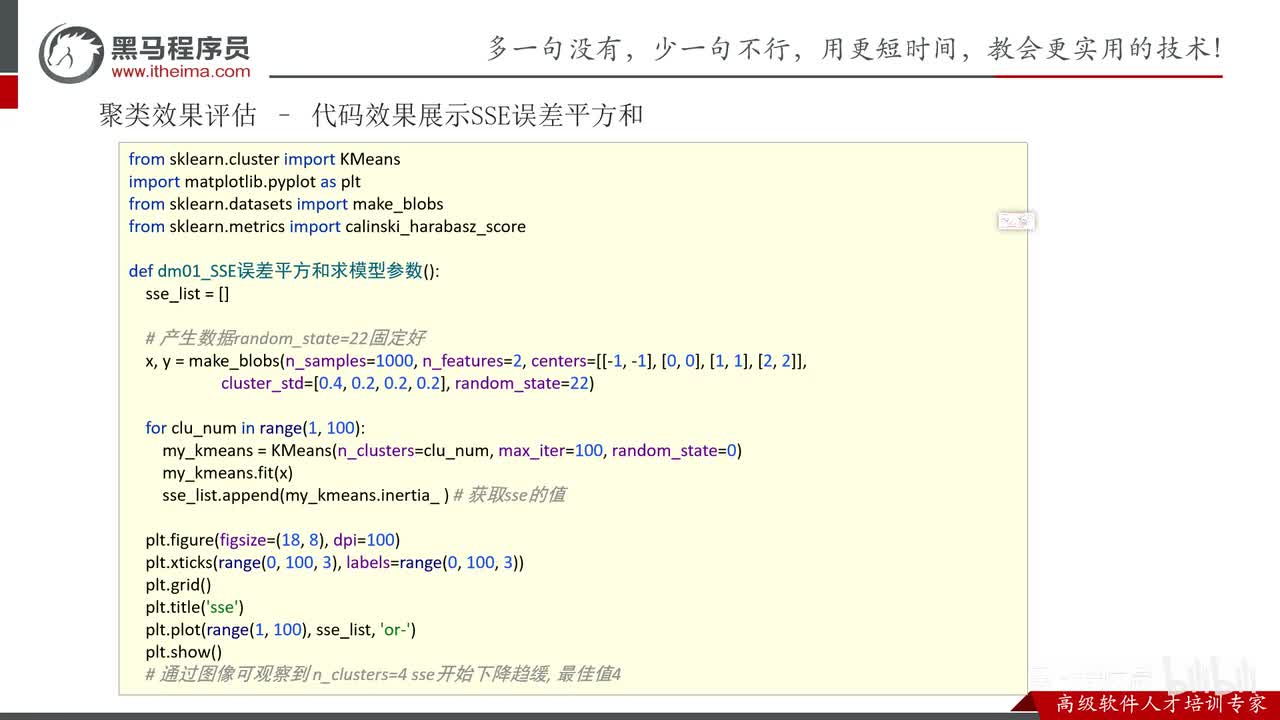This screenshot has width=1280, height=720.
Task: Click the line plt.title('sse')
Action: click(195, 607)
